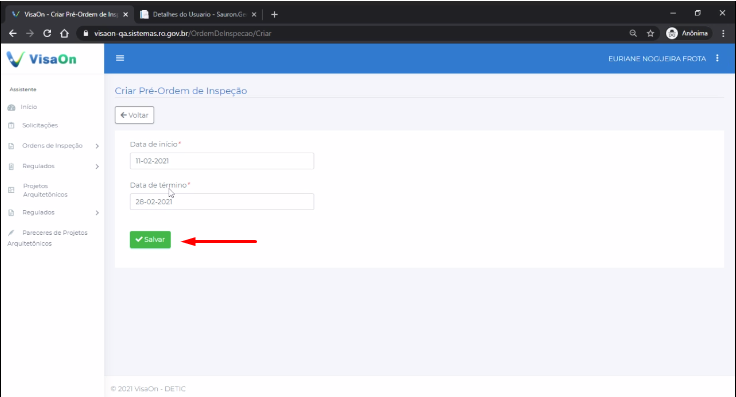Click the VisaOn logo

click(x=41, y=59)
